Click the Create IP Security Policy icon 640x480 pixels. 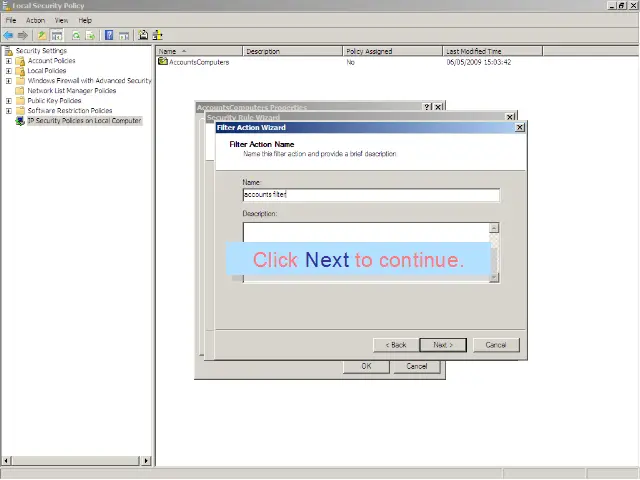(143, 35)
